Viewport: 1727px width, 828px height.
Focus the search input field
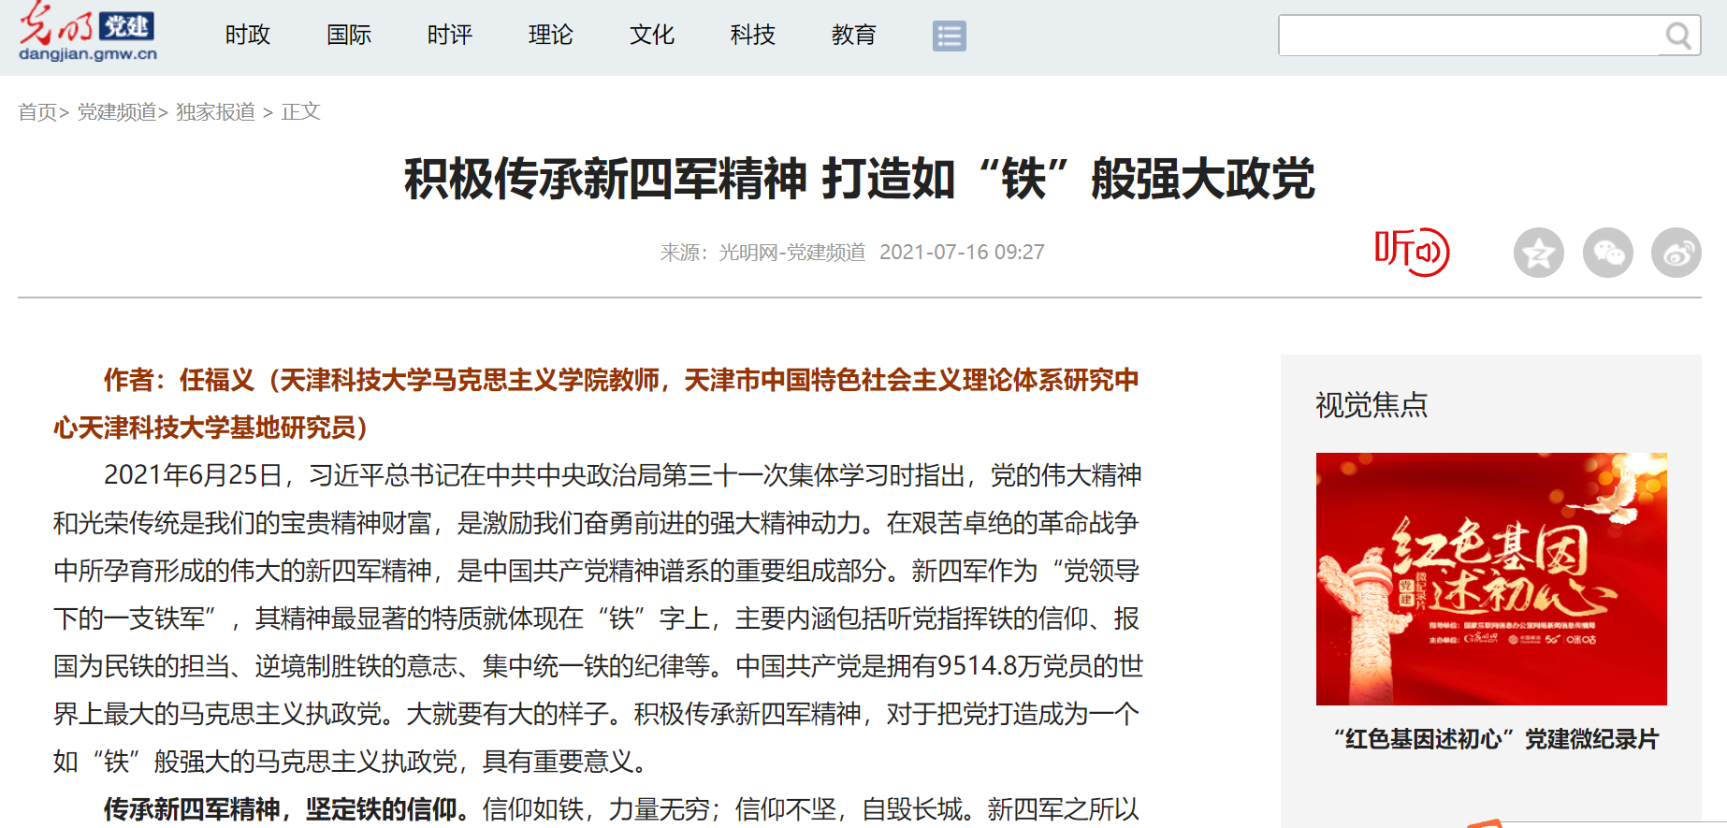coord(1469,36)
